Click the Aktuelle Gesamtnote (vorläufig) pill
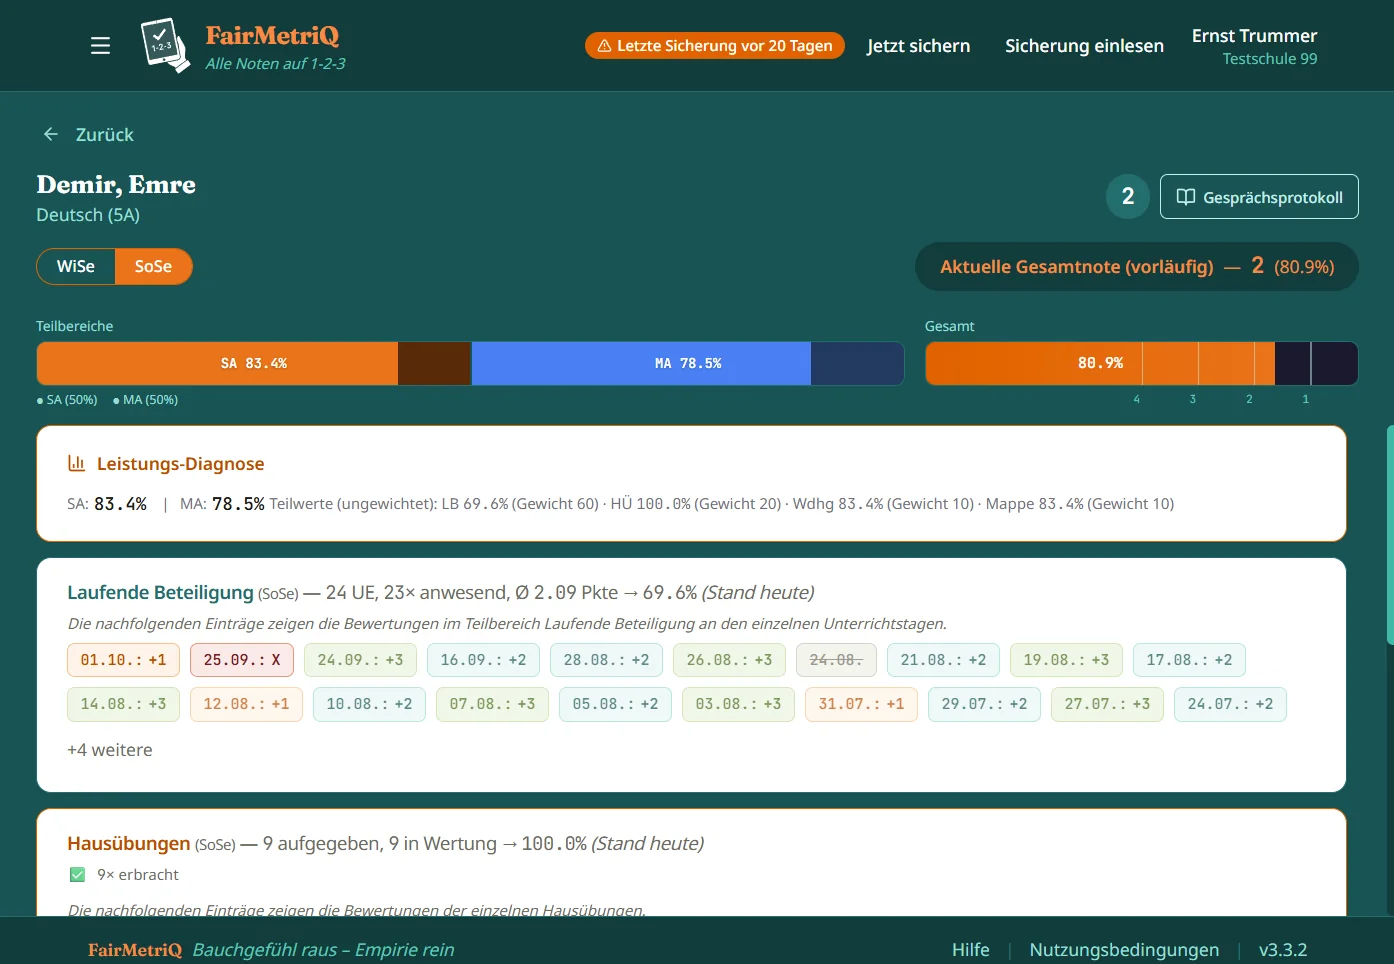This screenshot has width=1394, height=964. pyautogui.click(x=1137, y=267)
